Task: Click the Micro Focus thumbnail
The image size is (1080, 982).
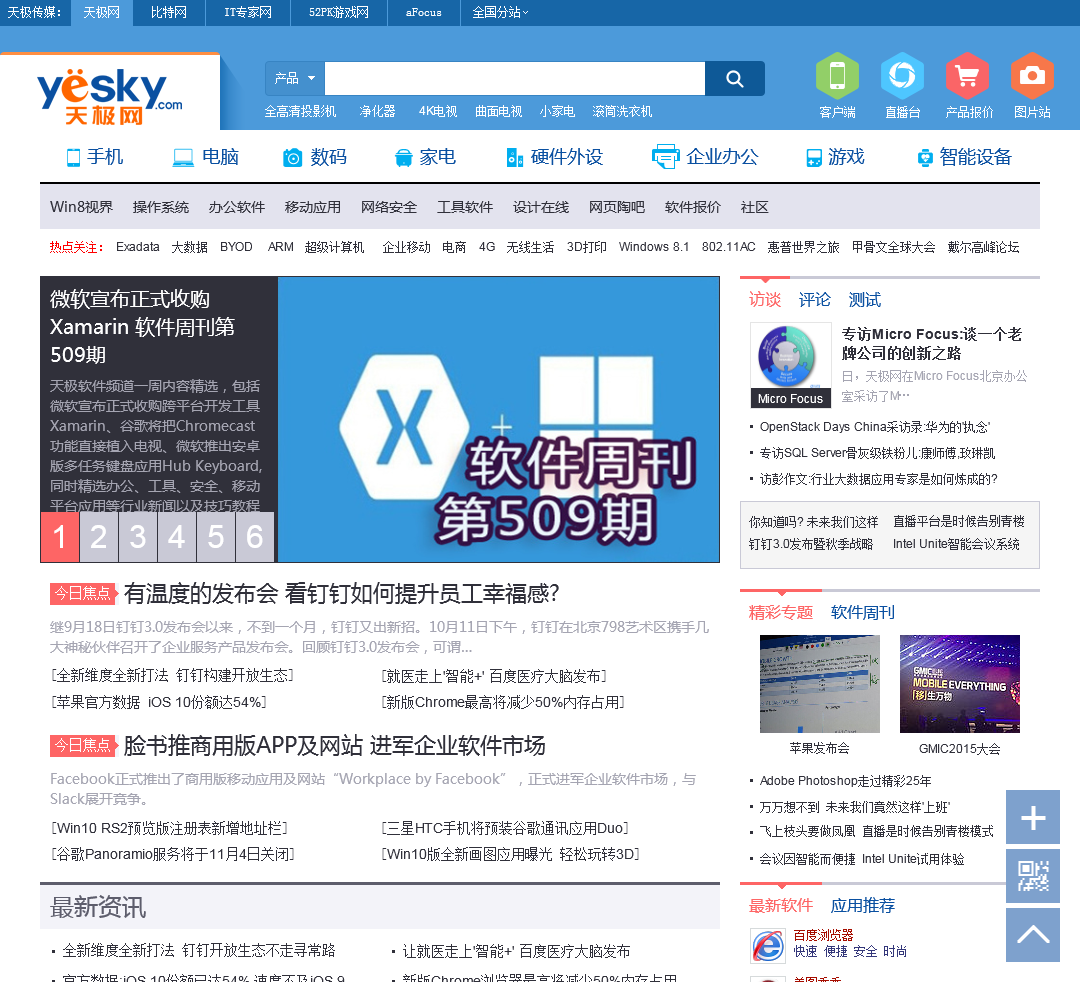Action: pos(790,365)
